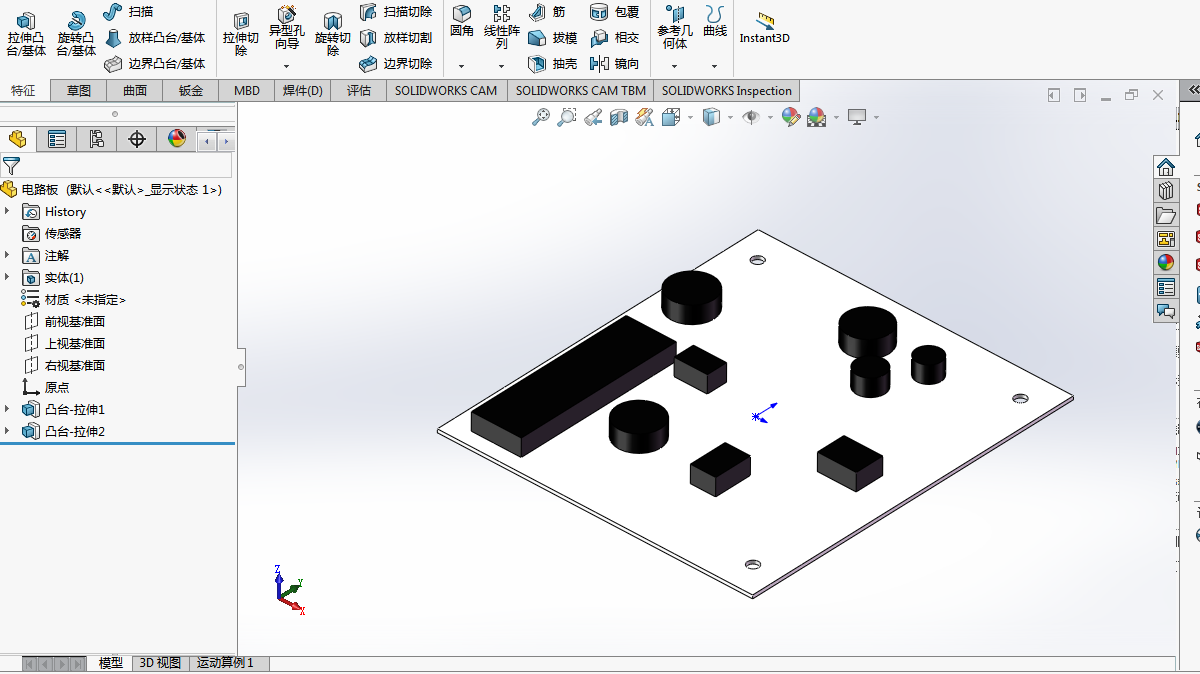Activate Zoom to Area magnifier icon
The height and width of the screenshot is (674, 1200).
[x=567, y=117]
